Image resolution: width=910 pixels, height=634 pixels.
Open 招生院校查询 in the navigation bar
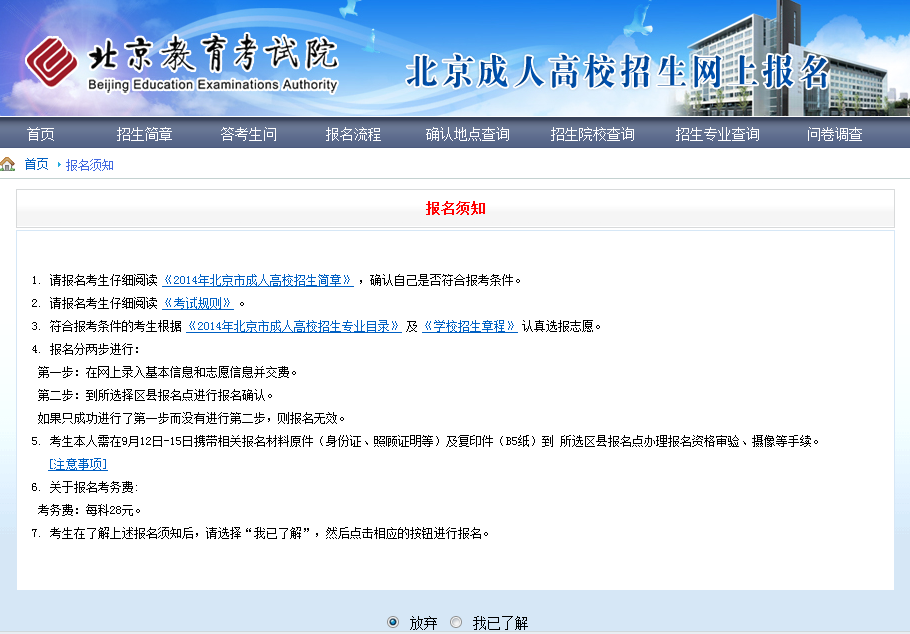point(592,134)
